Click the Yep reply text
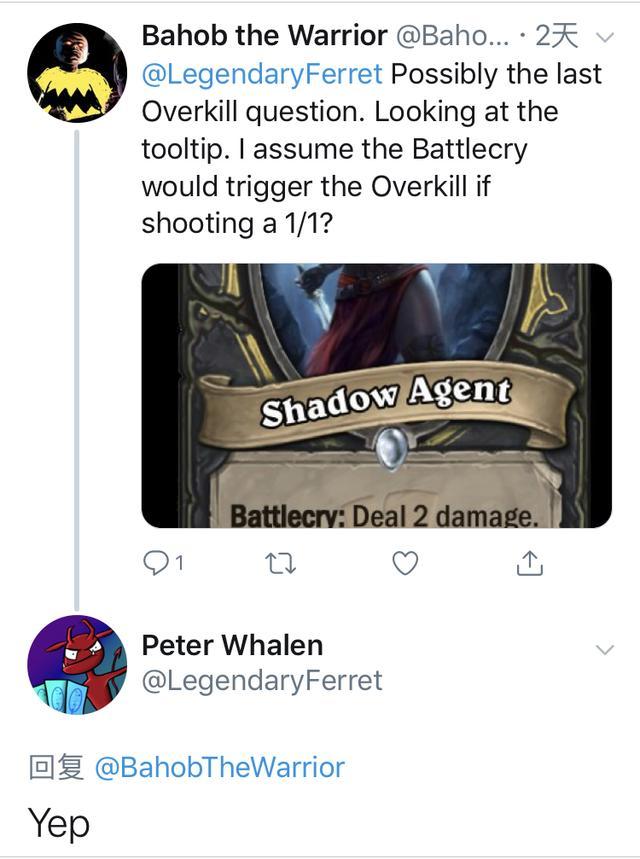 point(59,823)
